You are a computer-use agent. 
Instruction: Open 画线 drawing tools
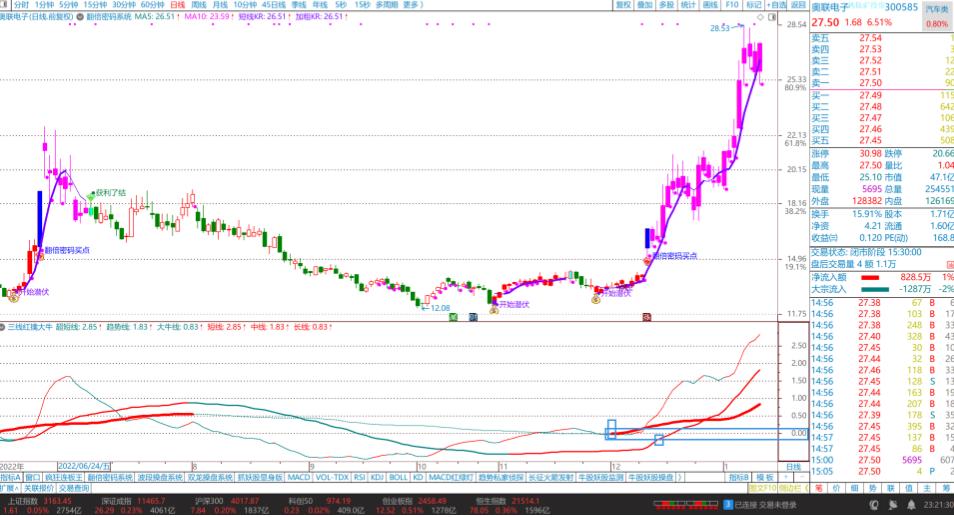[710, 5]
